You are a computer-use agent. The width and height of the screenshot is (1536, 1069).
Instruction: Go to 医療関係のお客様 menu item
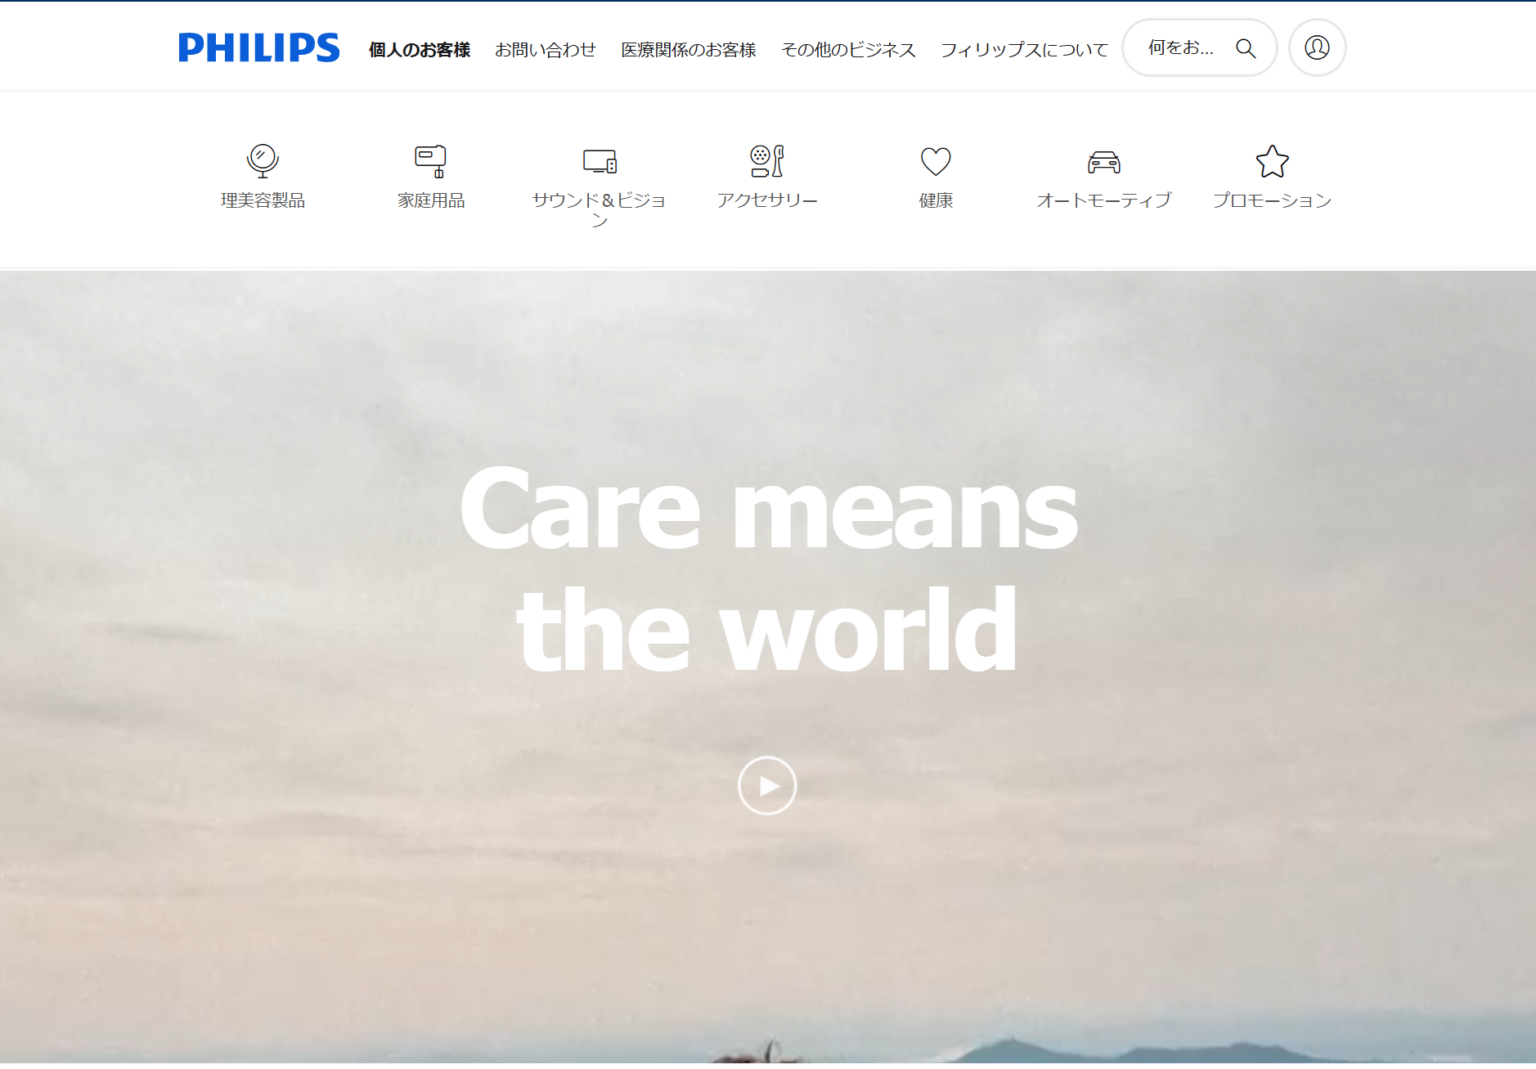(x=688, y=49)
